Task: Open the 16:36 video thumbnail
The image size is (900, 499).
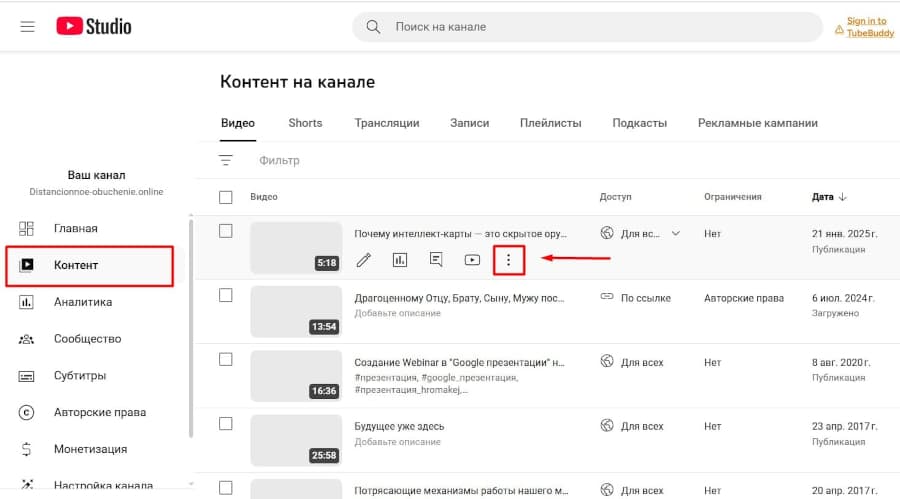Action: click(x=296, y=376)
